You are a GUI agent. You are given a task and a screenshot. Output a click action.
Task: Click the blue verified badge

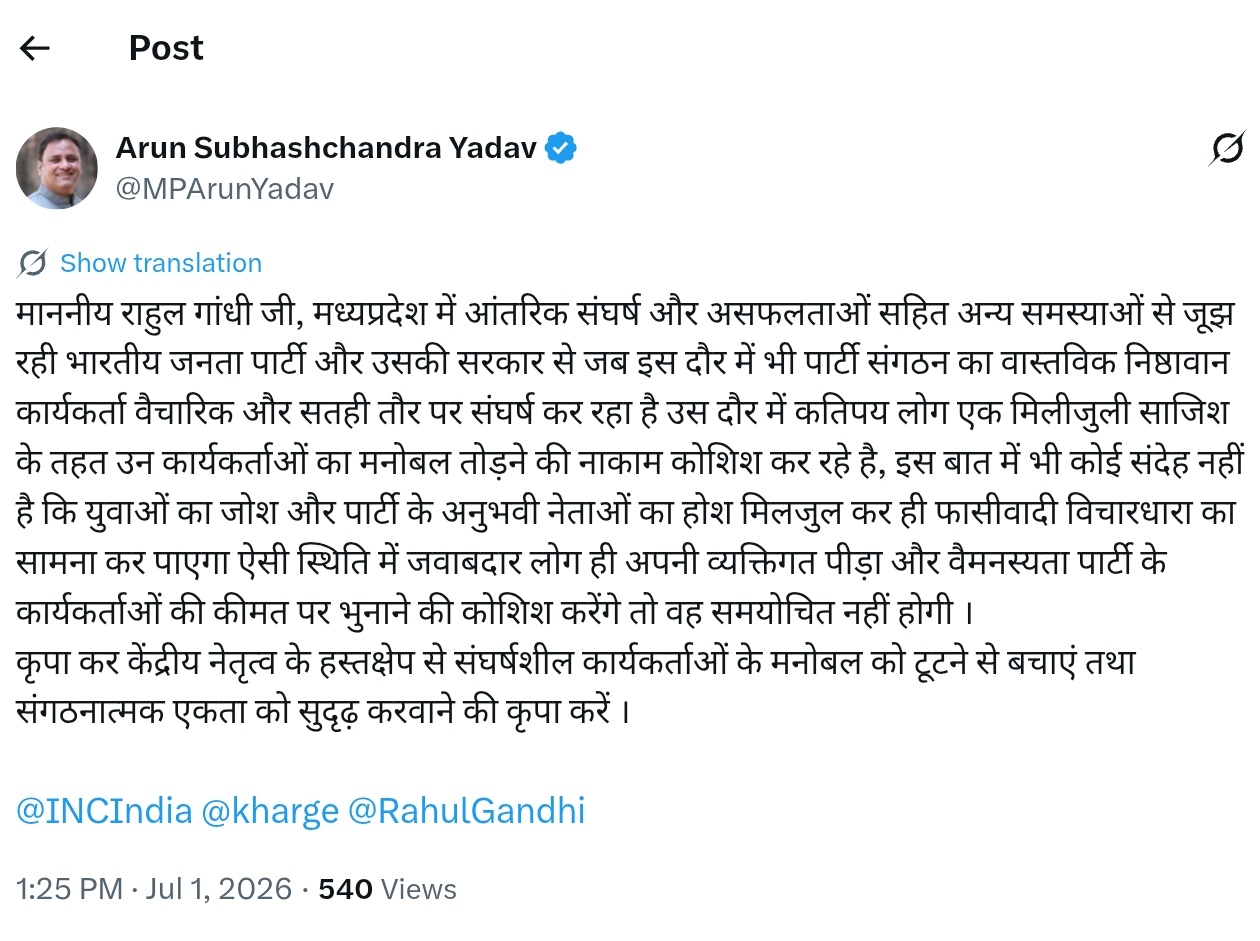(x=560, y=149)
